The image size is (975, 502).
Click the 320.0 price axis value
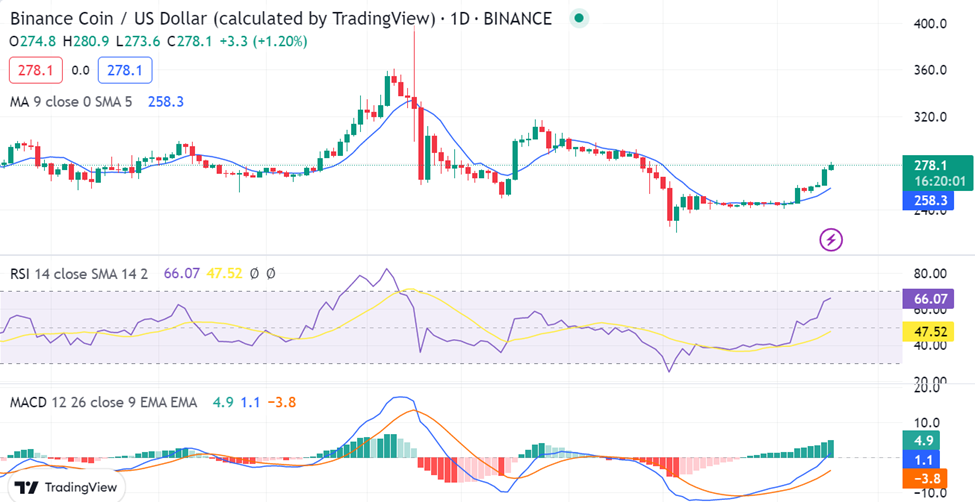(x=930, y=117)
